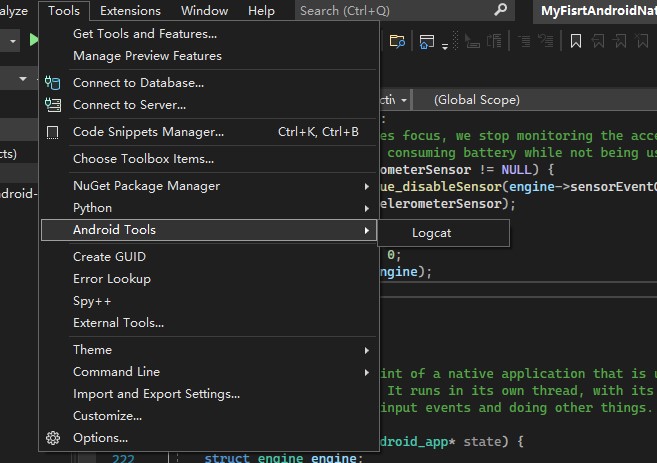
Task: Select Get Tools and Features
Action: tap(209, 34)
